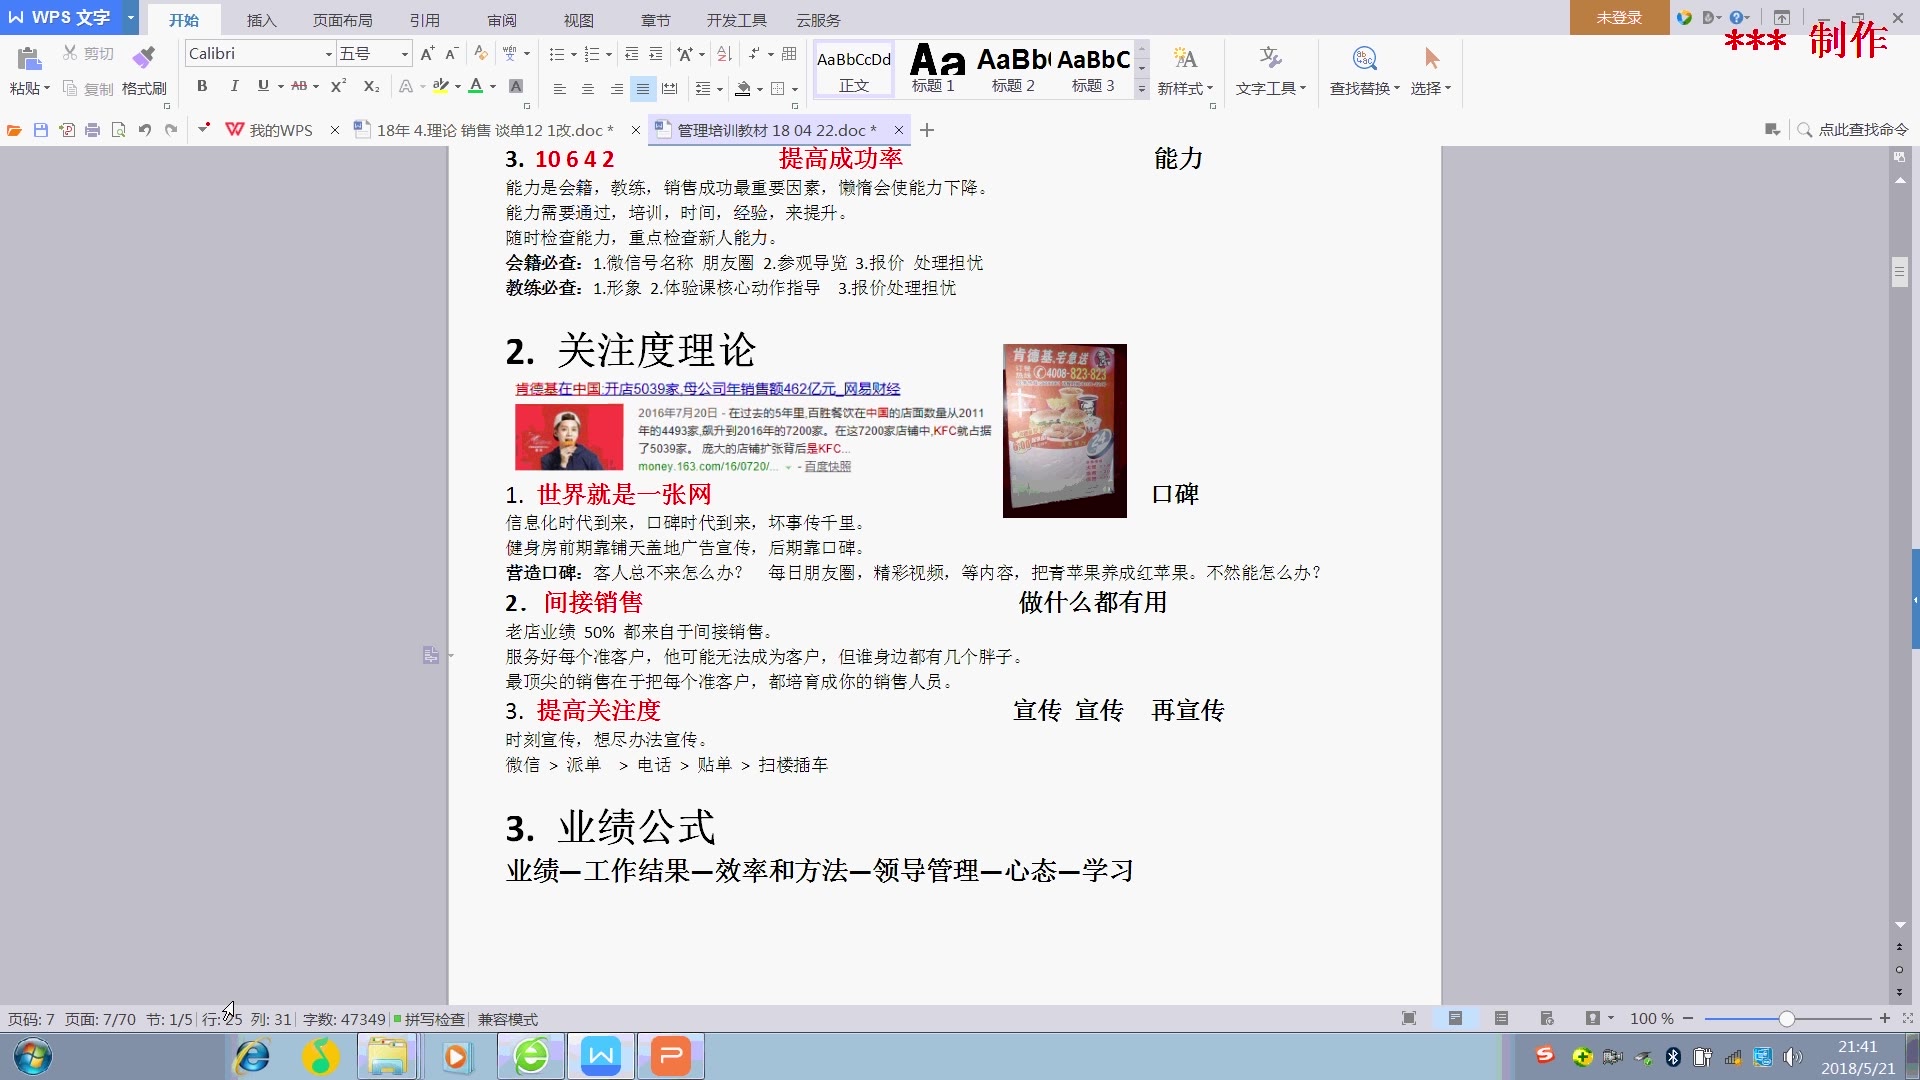
Task: Open the bullet list dropdown arrow
Action: [x=573, y=54]
